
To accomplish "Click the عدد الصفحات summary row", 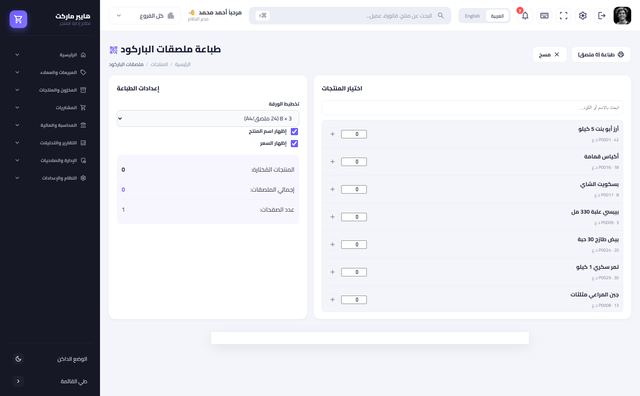I will 208,209.
